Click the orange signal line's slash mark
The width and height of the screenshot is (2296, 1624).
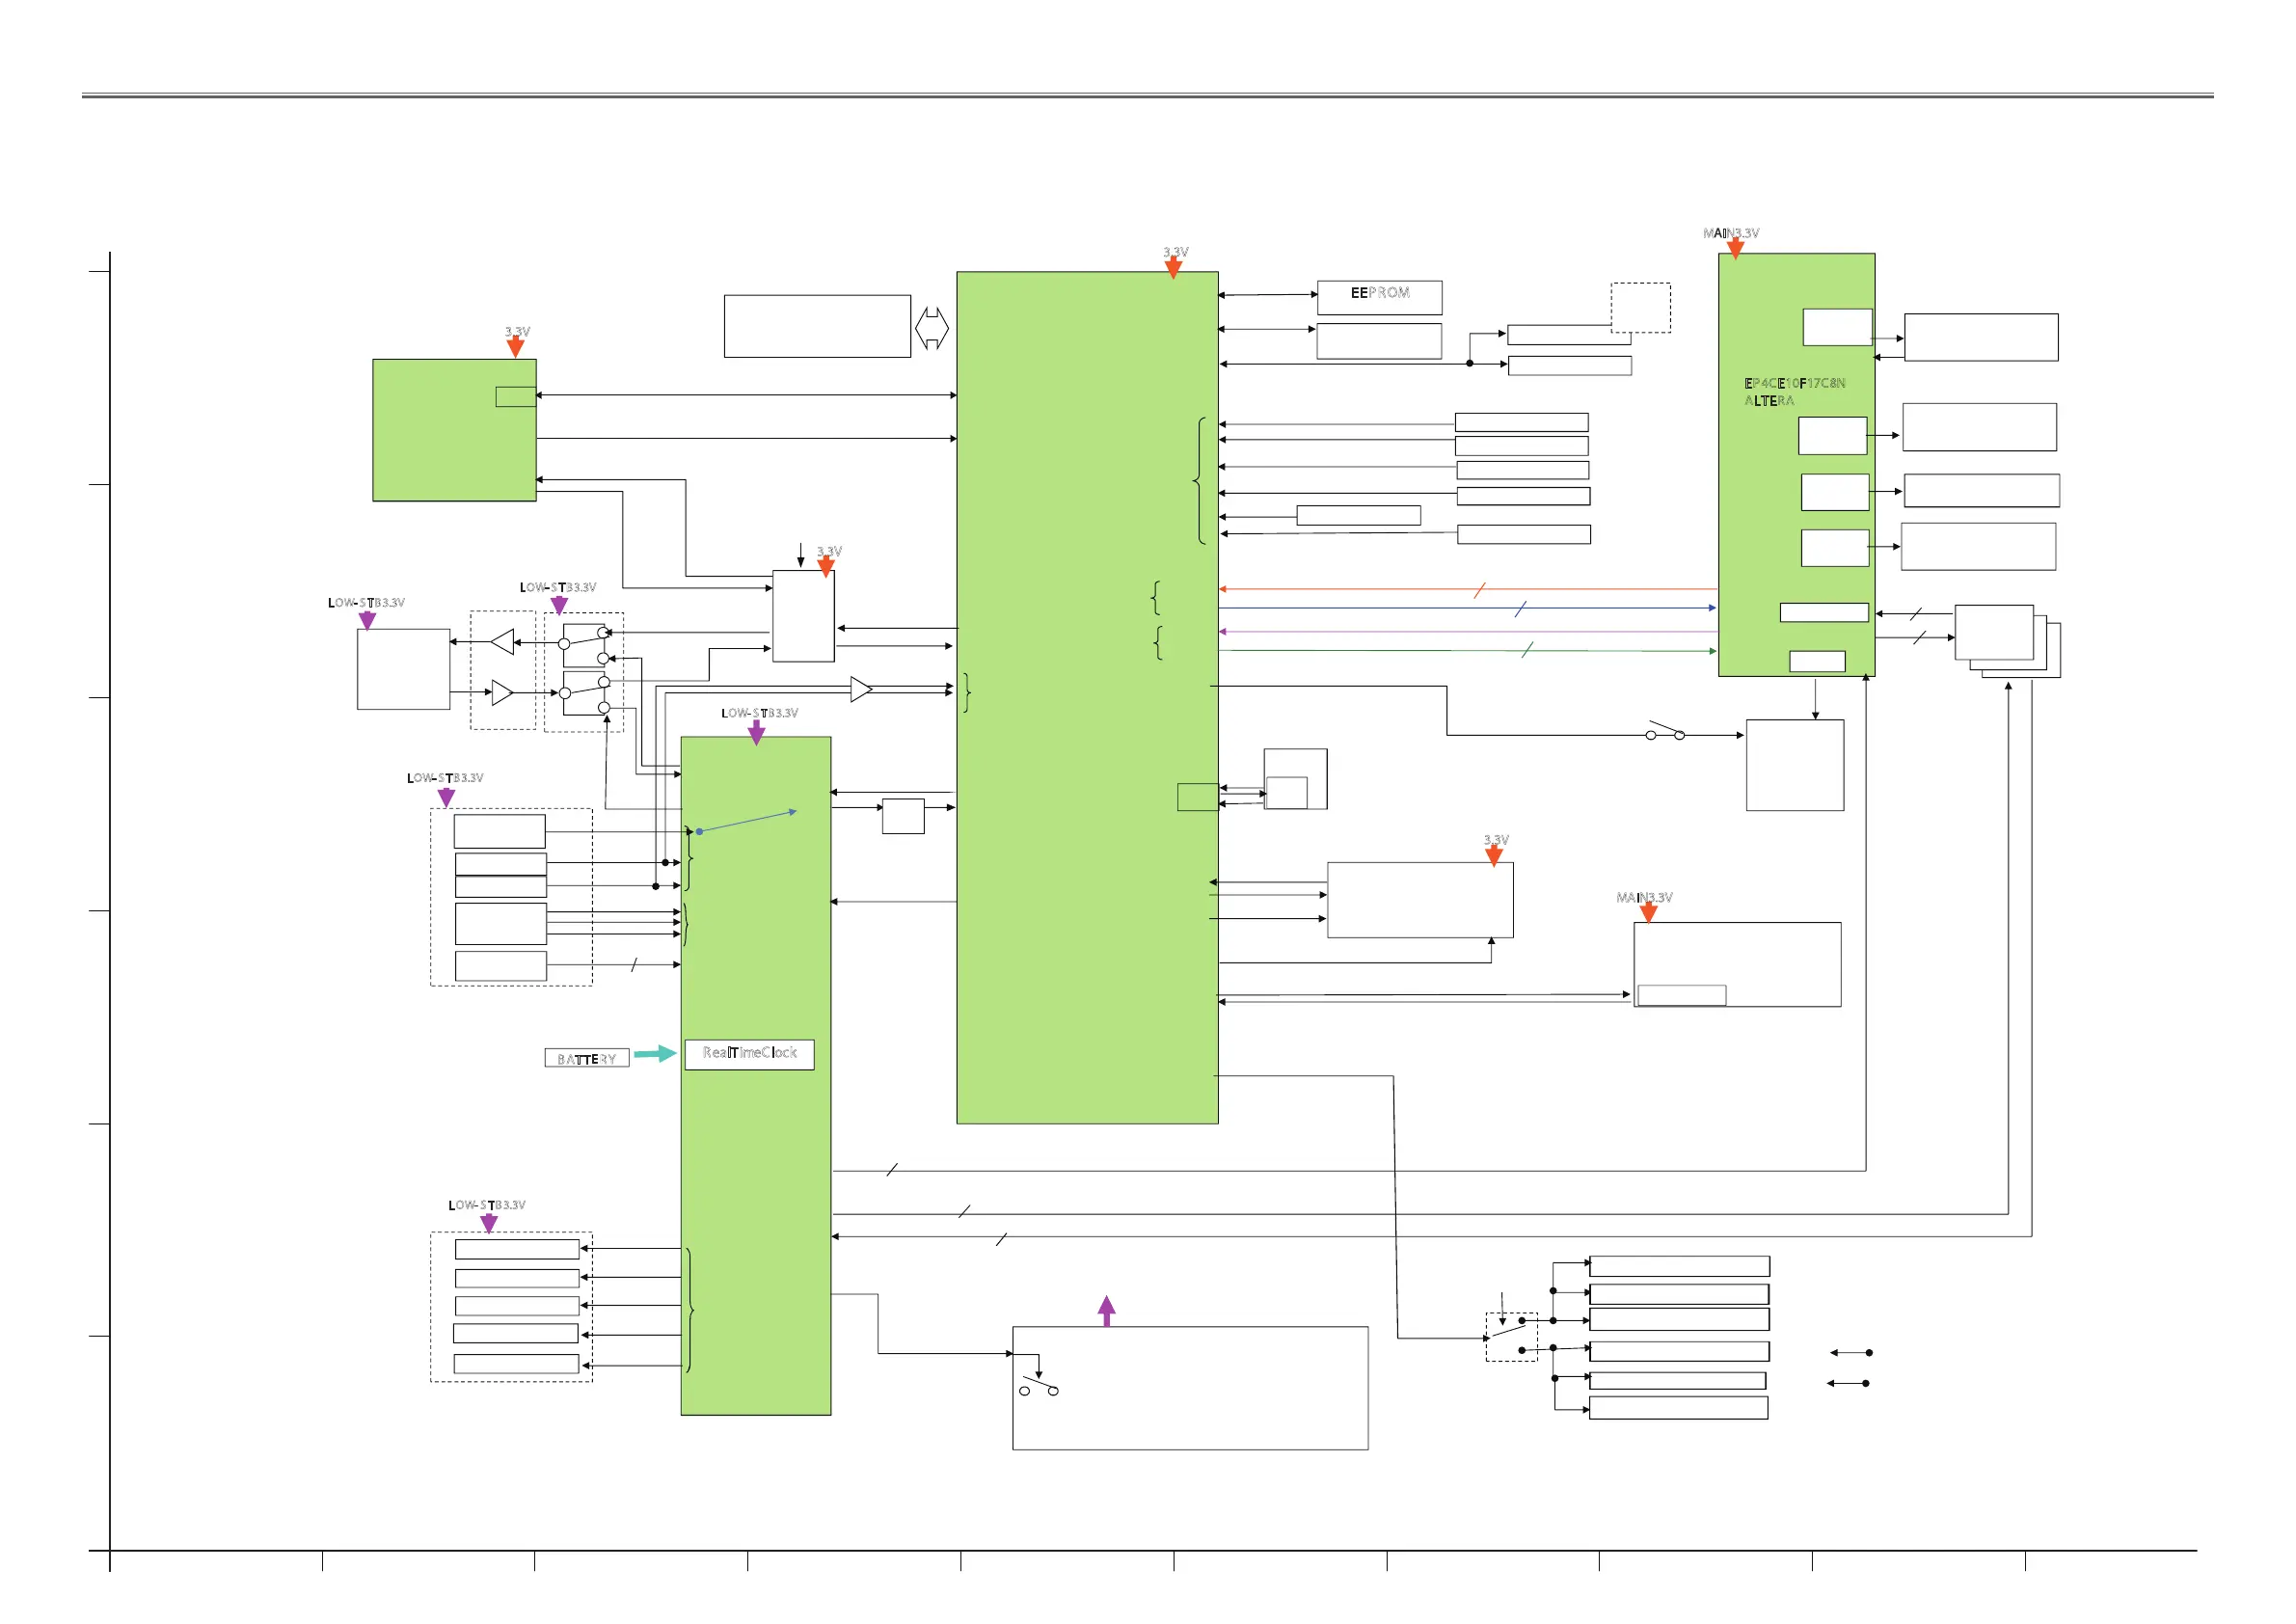[1479, 590]
